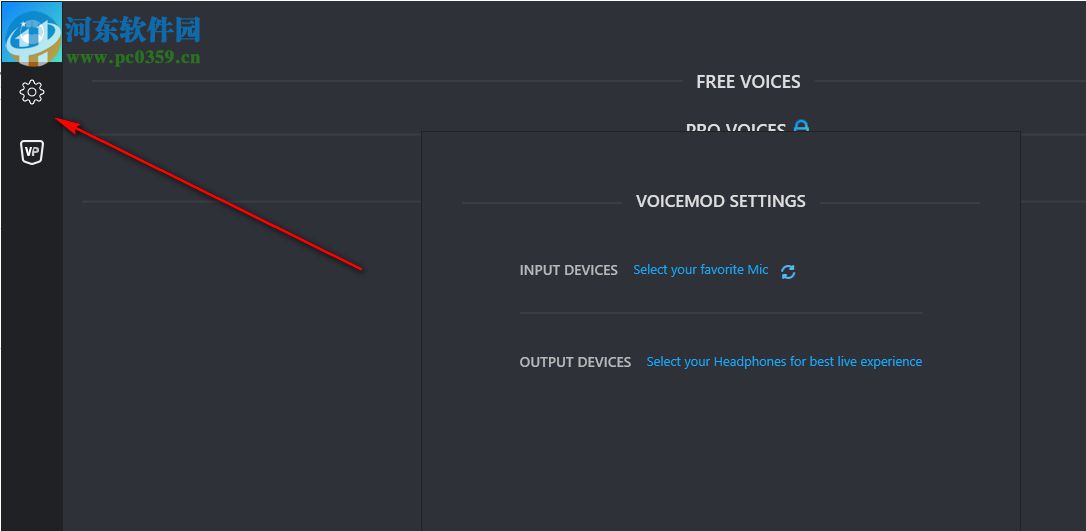
Task: Click the blank area below OUTPUT DEVICES row
Action: 720,450
